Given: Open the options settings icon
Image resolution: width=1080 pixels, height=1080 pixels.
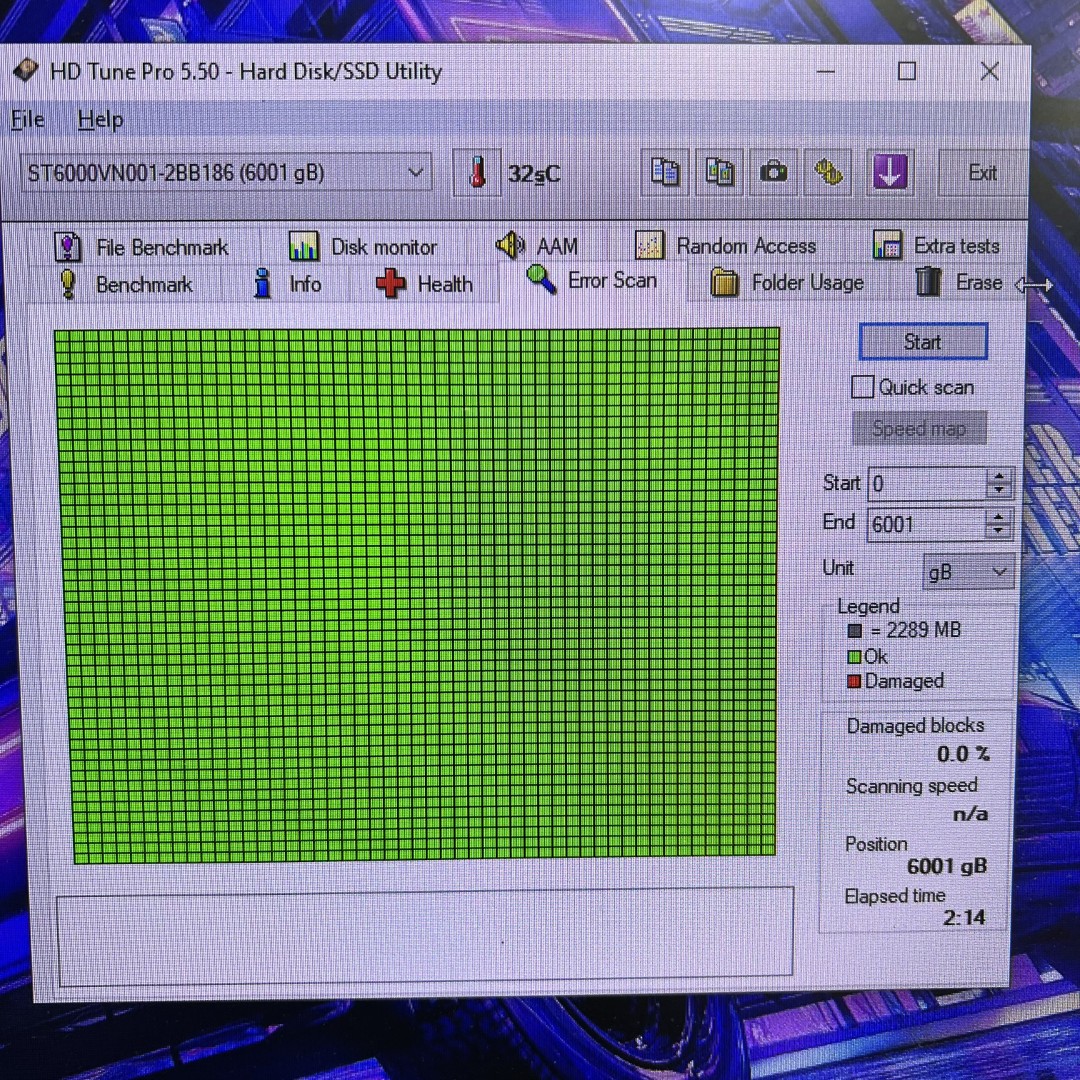Looking at the screenshot, I should (x=828, y=172).
